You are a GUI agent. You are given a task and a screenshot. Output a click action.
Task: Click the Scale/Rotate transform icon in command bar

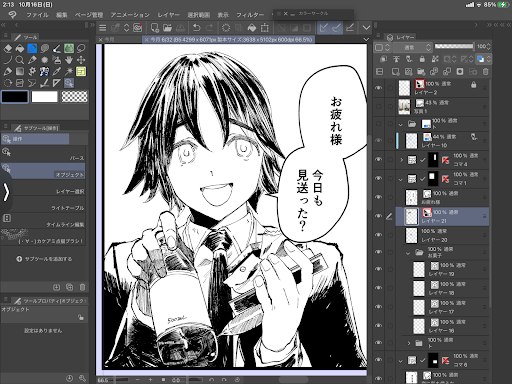point(265,28)
